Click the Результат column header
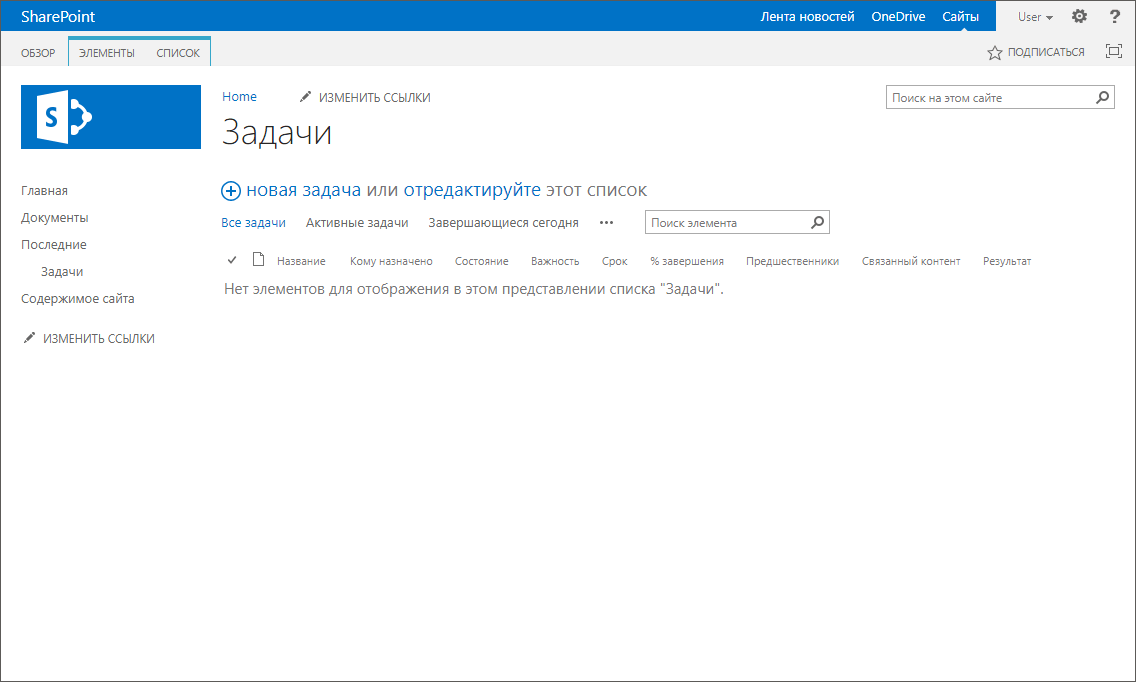Viewport: 1136px width, 682px height. pyautogui.click(x=1006, y=261)
